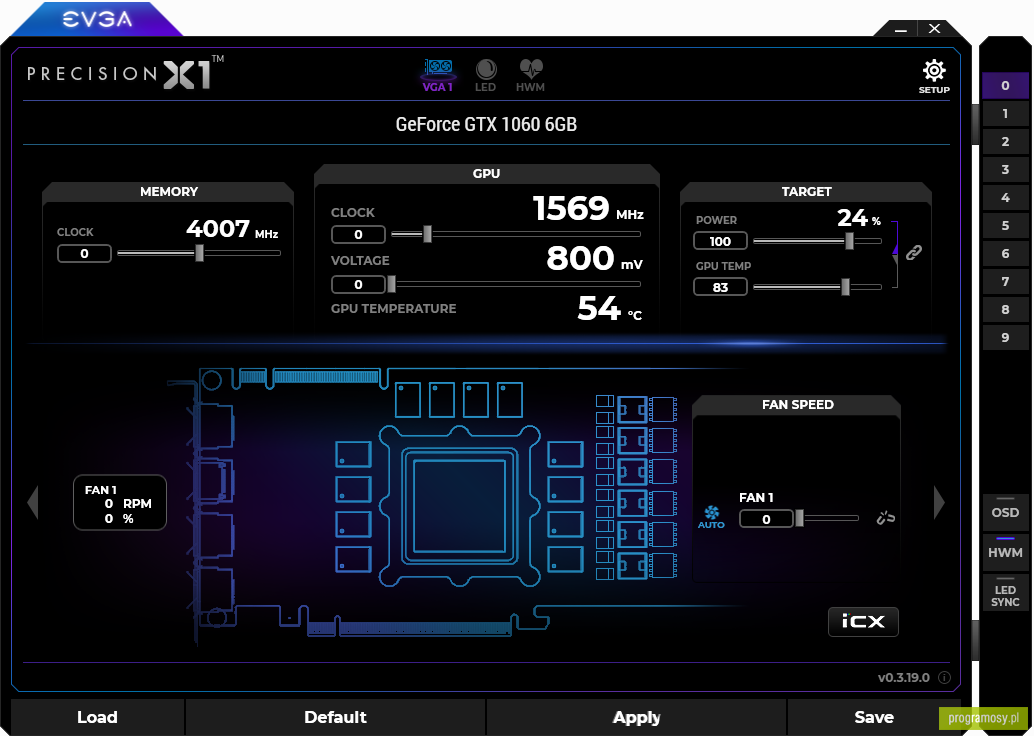
Task: Click the memory clock slider handle
Action: (199, 253)
